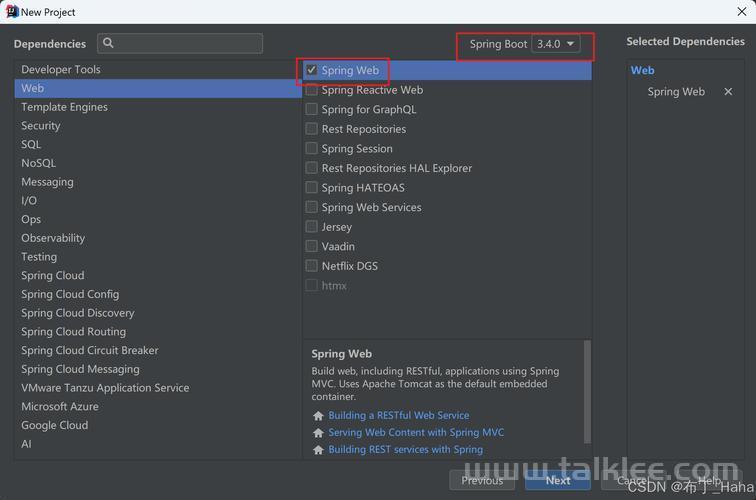Open the Observability category
Viewport: 756px width, 500px height.
(158, 238)
